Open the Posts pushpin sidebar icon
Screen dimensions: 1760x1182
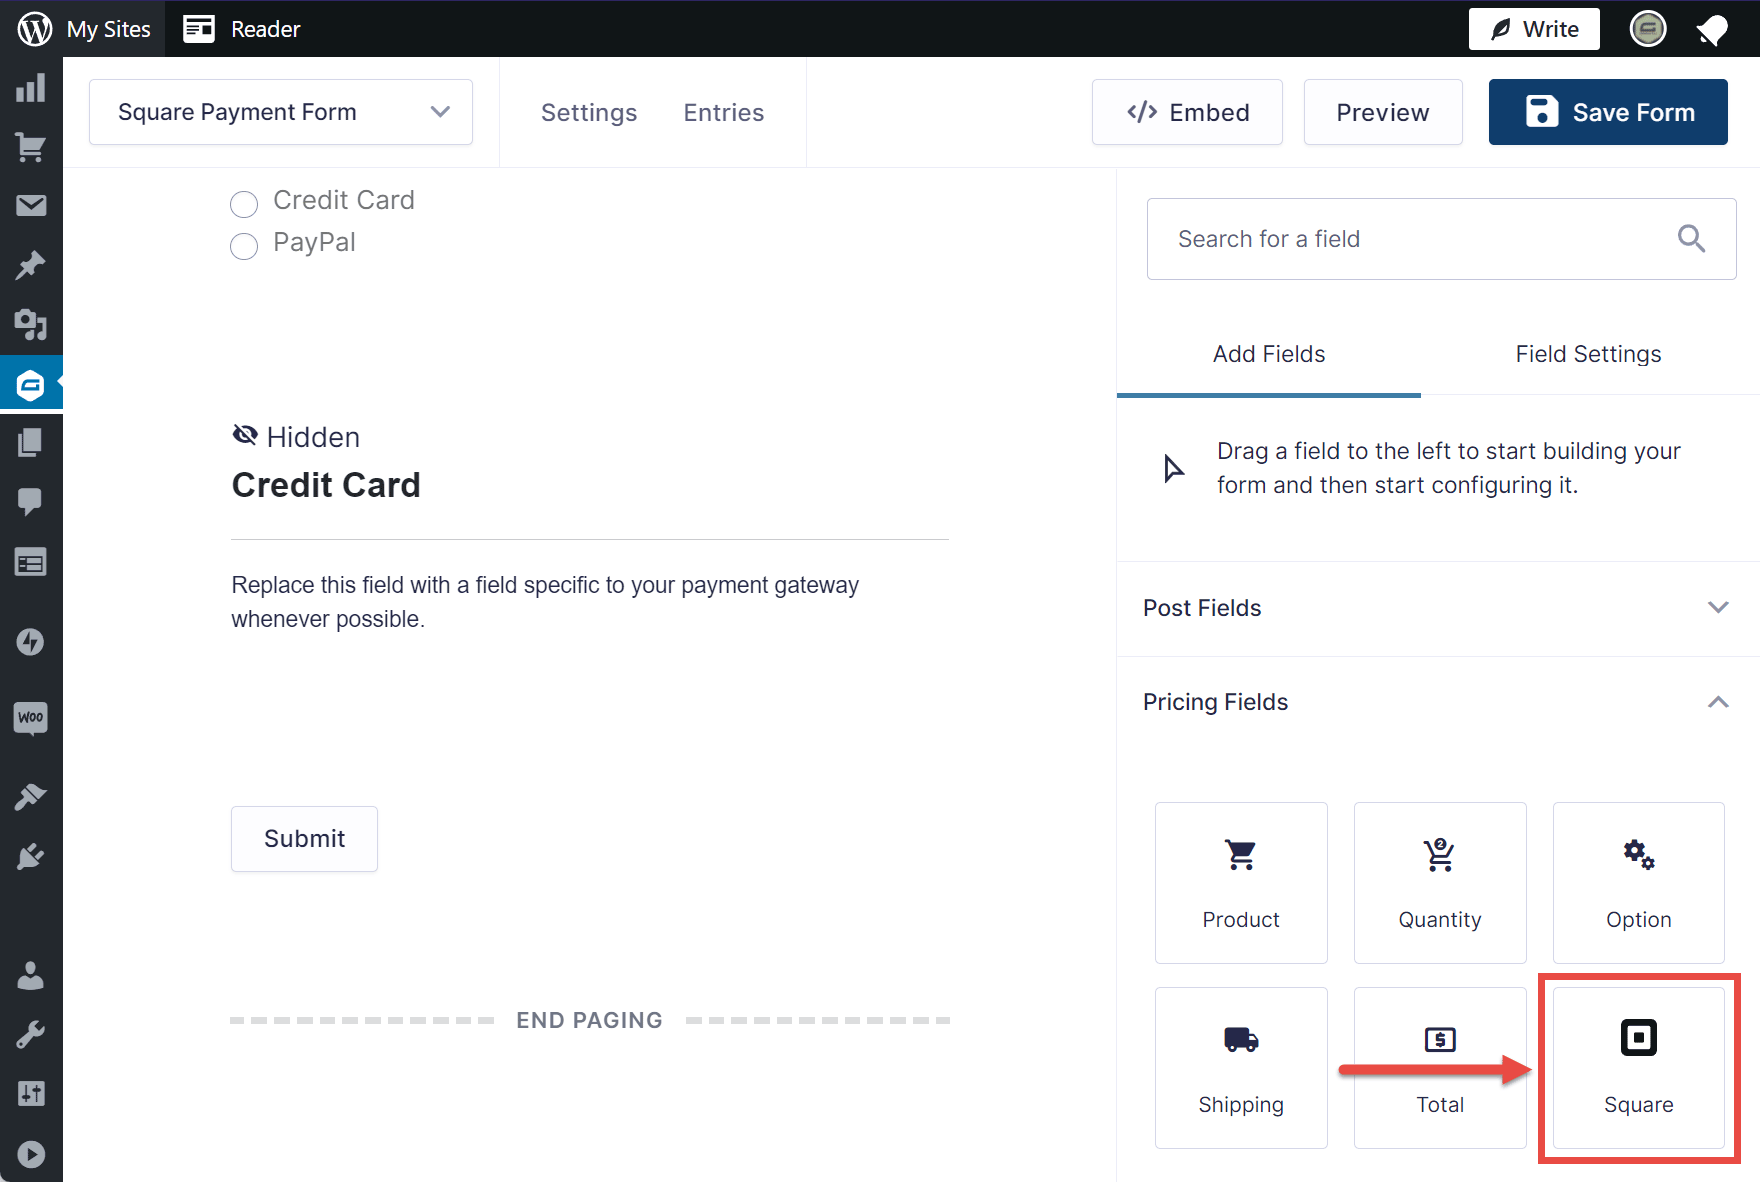tap(31, 265)
